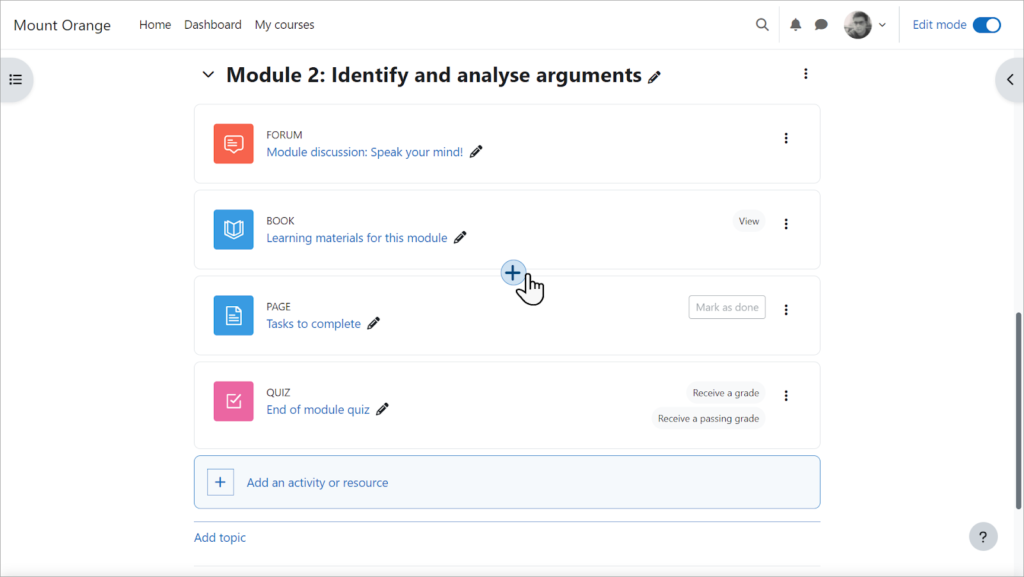Viewport: 1024px width, 577px height.
Task: Click the help question mark button
Action: point(983,536)
